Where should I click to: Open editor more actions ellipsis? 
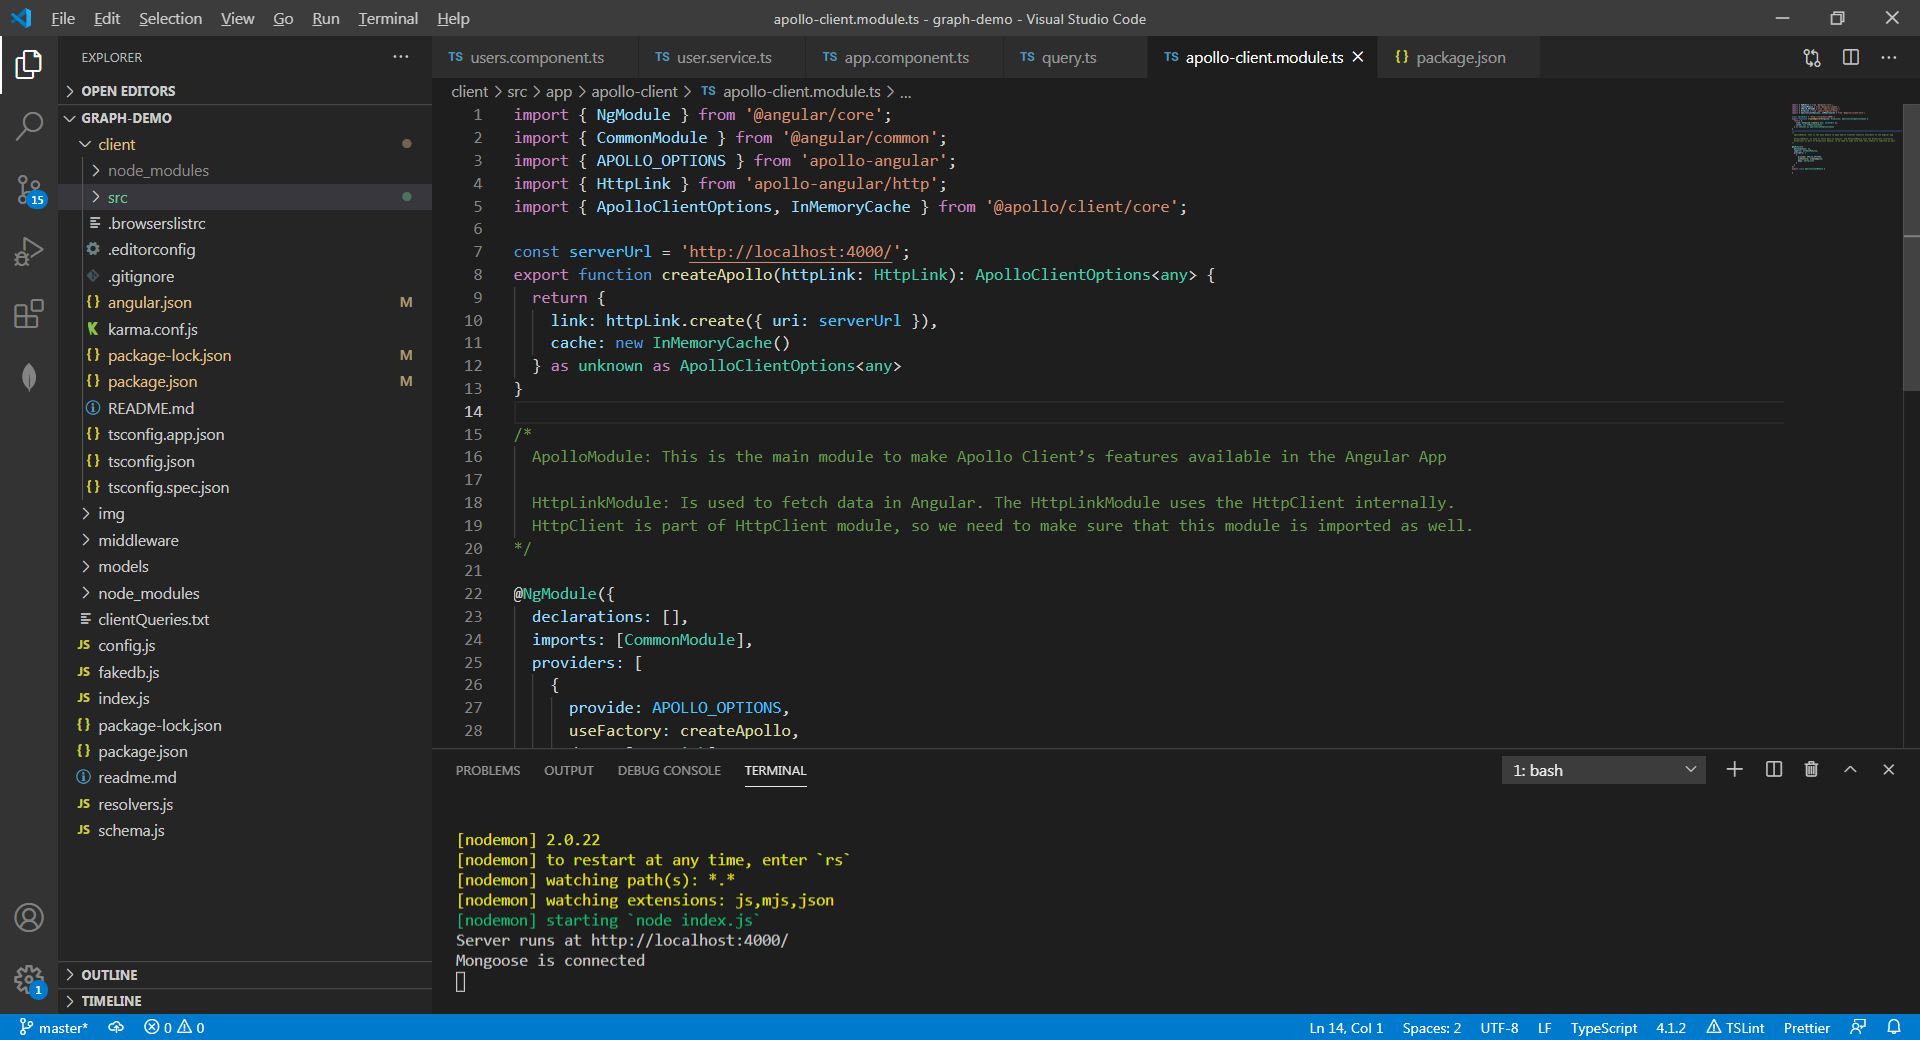click(x=1888, y=57)
